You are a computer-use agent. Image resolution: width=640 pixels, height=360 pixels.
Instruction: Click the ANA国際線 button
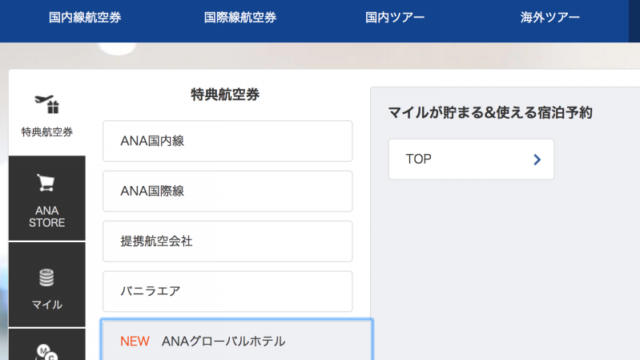227,191
